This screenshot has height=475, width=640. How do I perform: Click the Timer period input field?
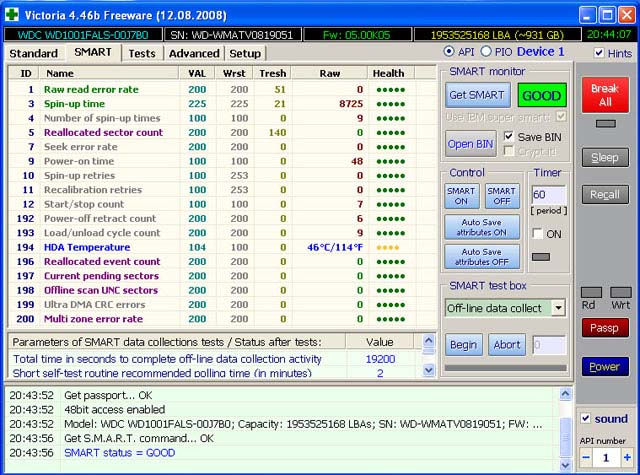click(x=548, y=195)
